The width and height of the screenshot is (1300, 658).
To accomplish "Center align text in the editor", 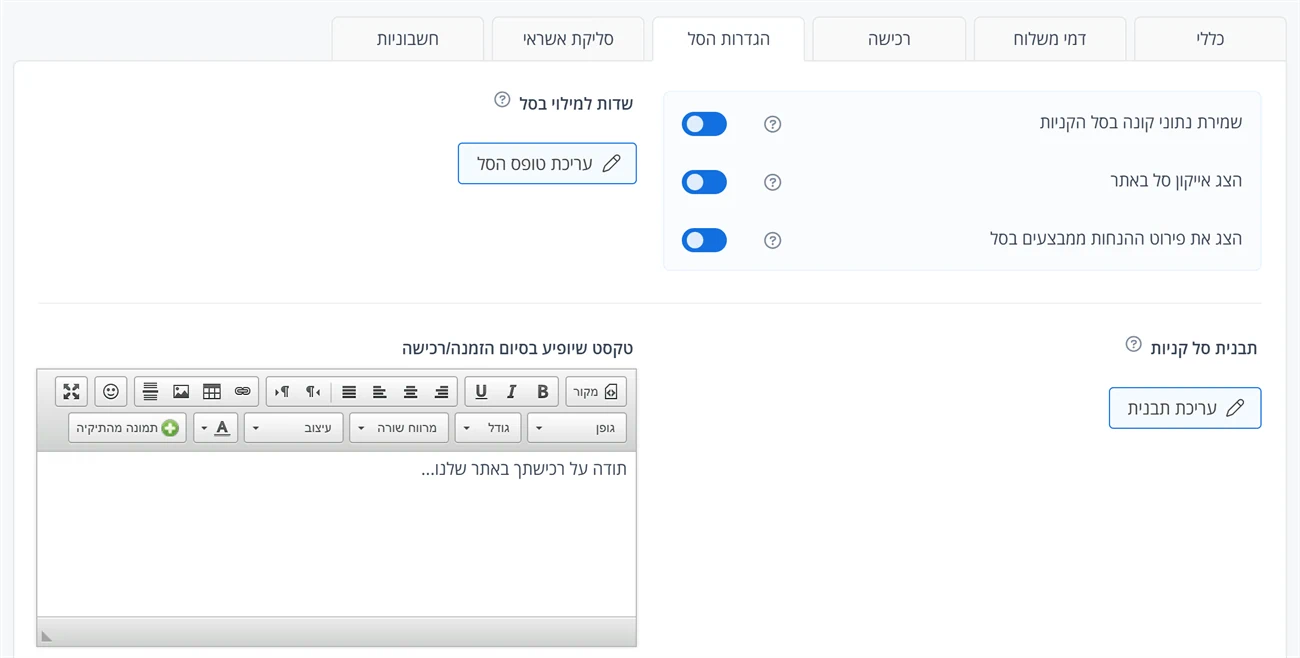I will tap(410, 392).
